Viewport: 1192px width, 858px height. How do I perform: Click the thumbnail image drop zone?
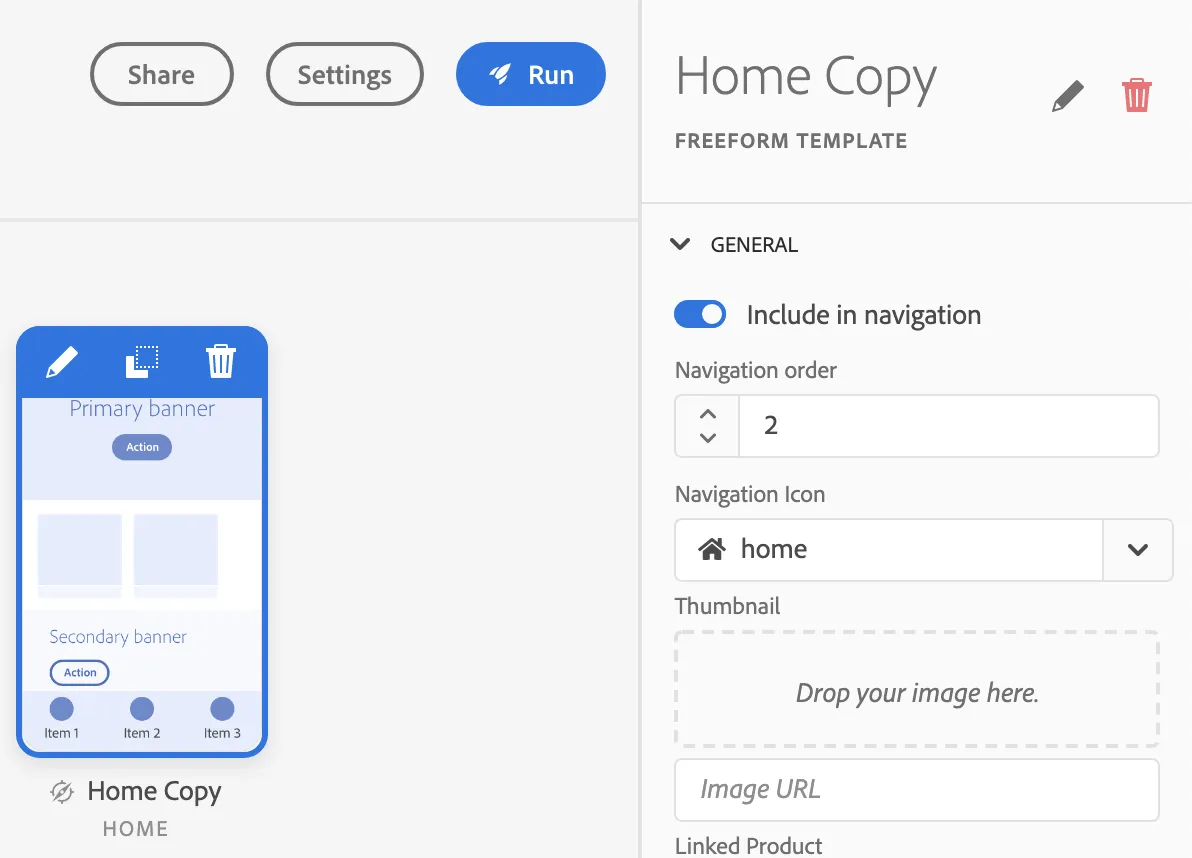pos(917,689)
